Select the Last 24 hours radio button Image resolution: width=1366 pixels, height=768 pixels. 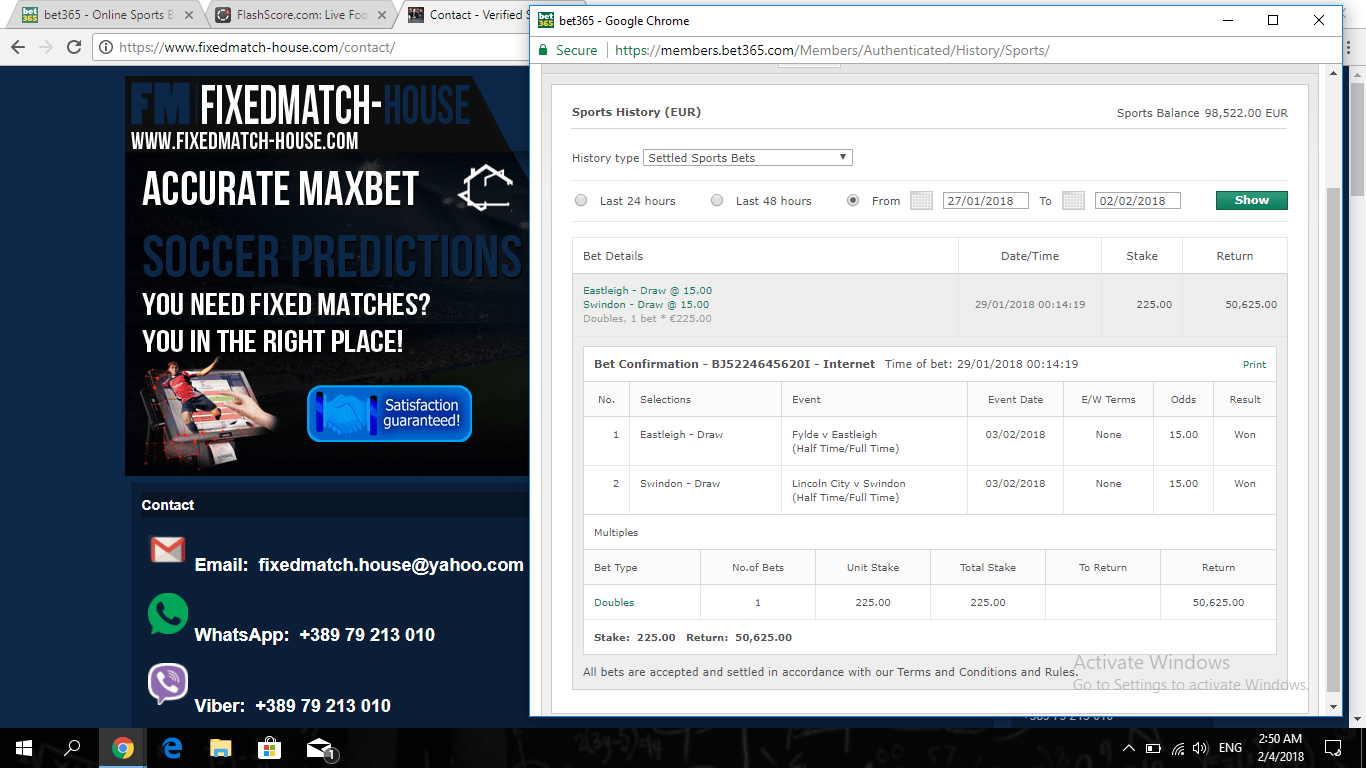[581, 200]
